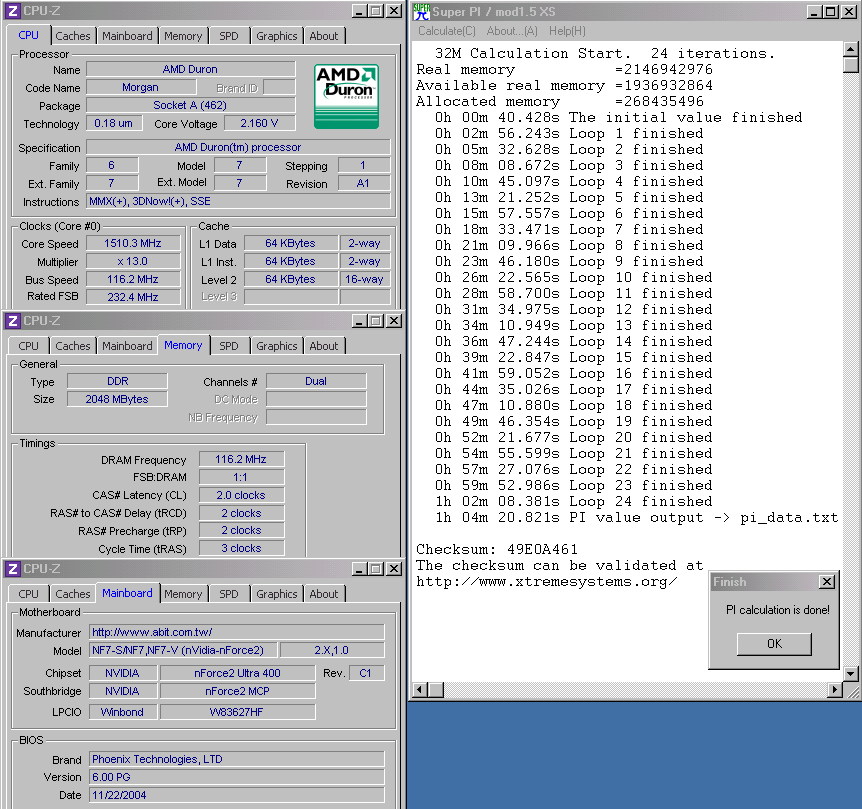The height and width of the screenshot is (809, 862).
Task: Maximize the Super PI window
Action: click(x=831, y=12)
